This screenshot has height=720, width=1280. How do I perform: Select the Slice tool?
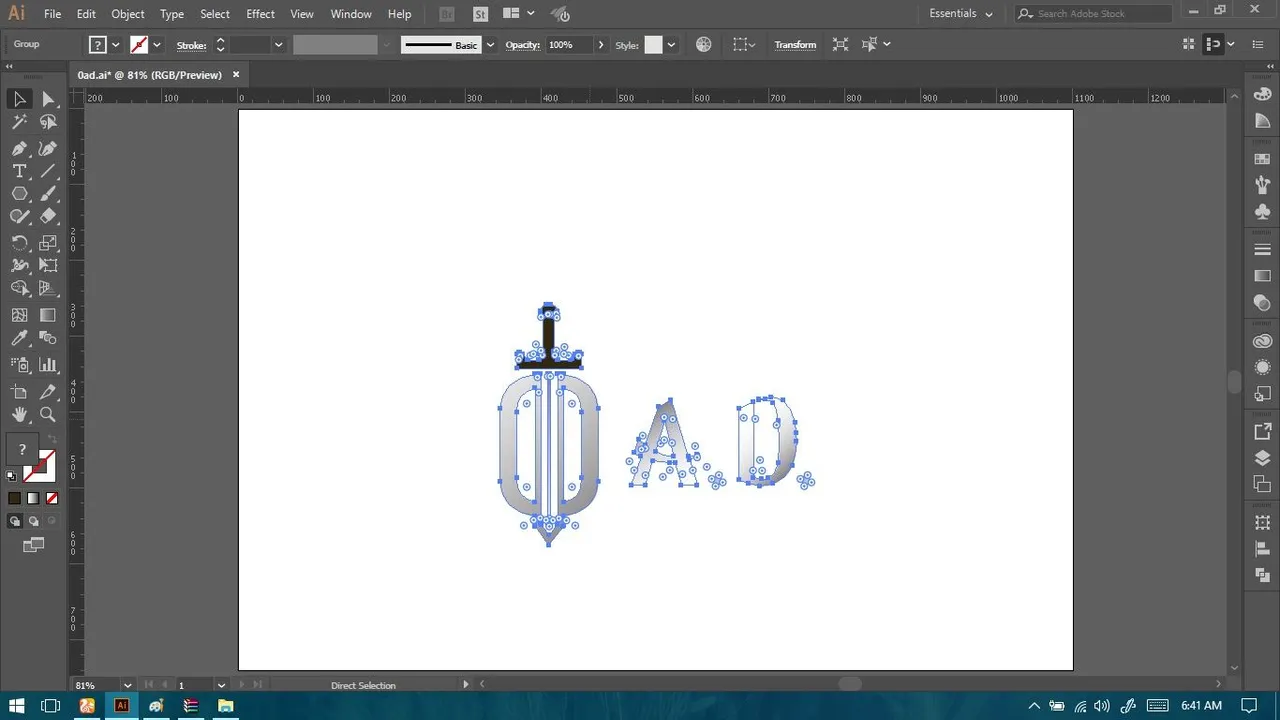point(48,392)
